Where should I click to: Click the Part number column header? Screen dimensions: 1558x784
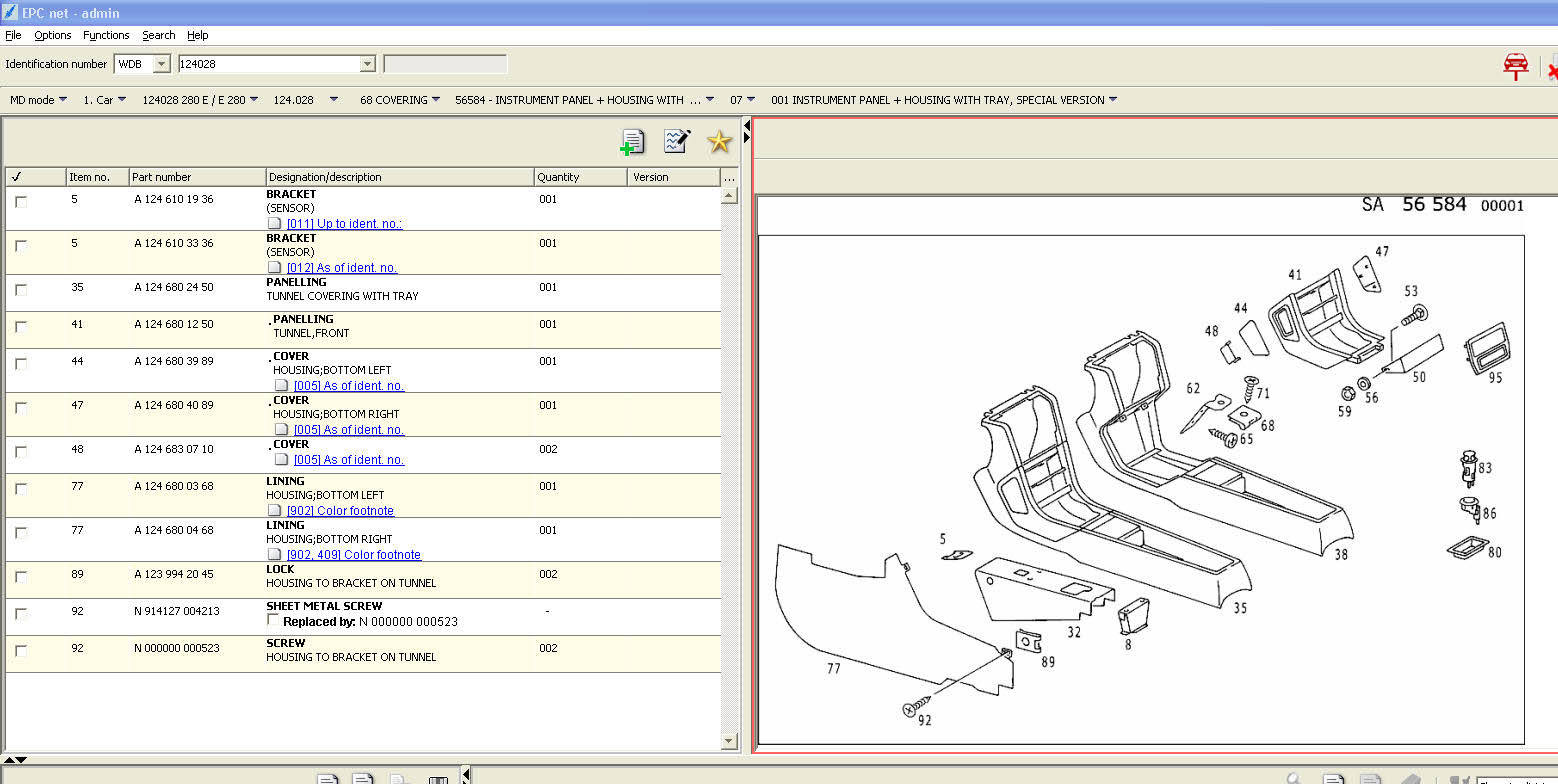(161, 177)
